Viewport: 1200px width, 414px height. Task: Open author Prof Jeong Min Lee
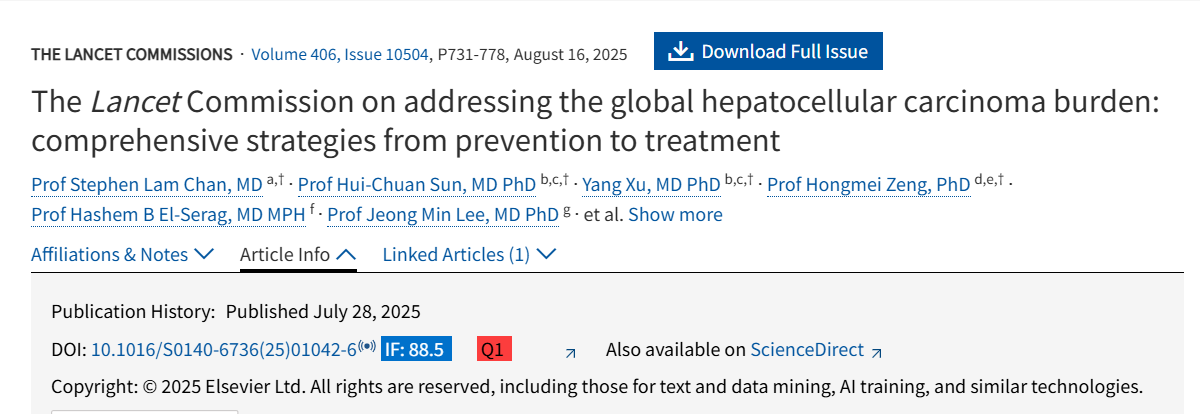pyautogui.click(x=443, y=214)
